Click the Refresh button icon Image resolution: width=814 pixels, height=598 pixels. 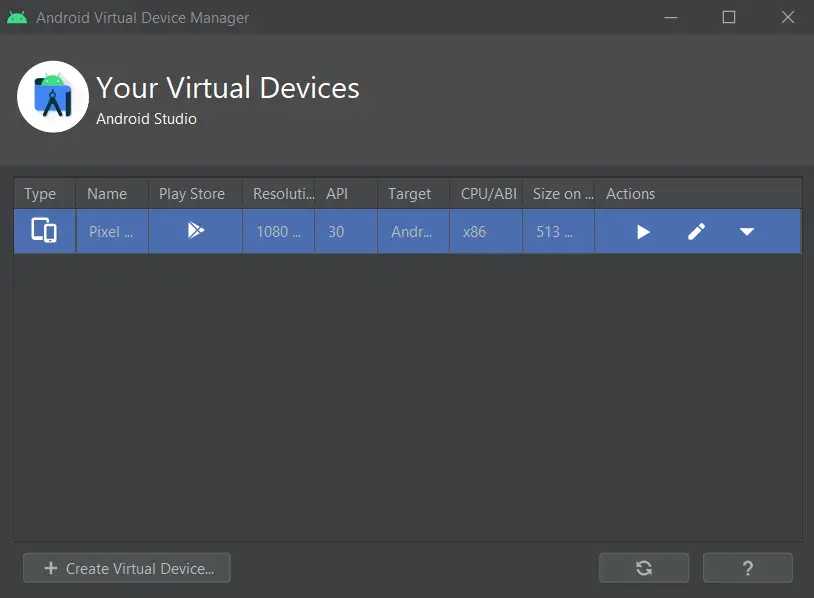644,568
